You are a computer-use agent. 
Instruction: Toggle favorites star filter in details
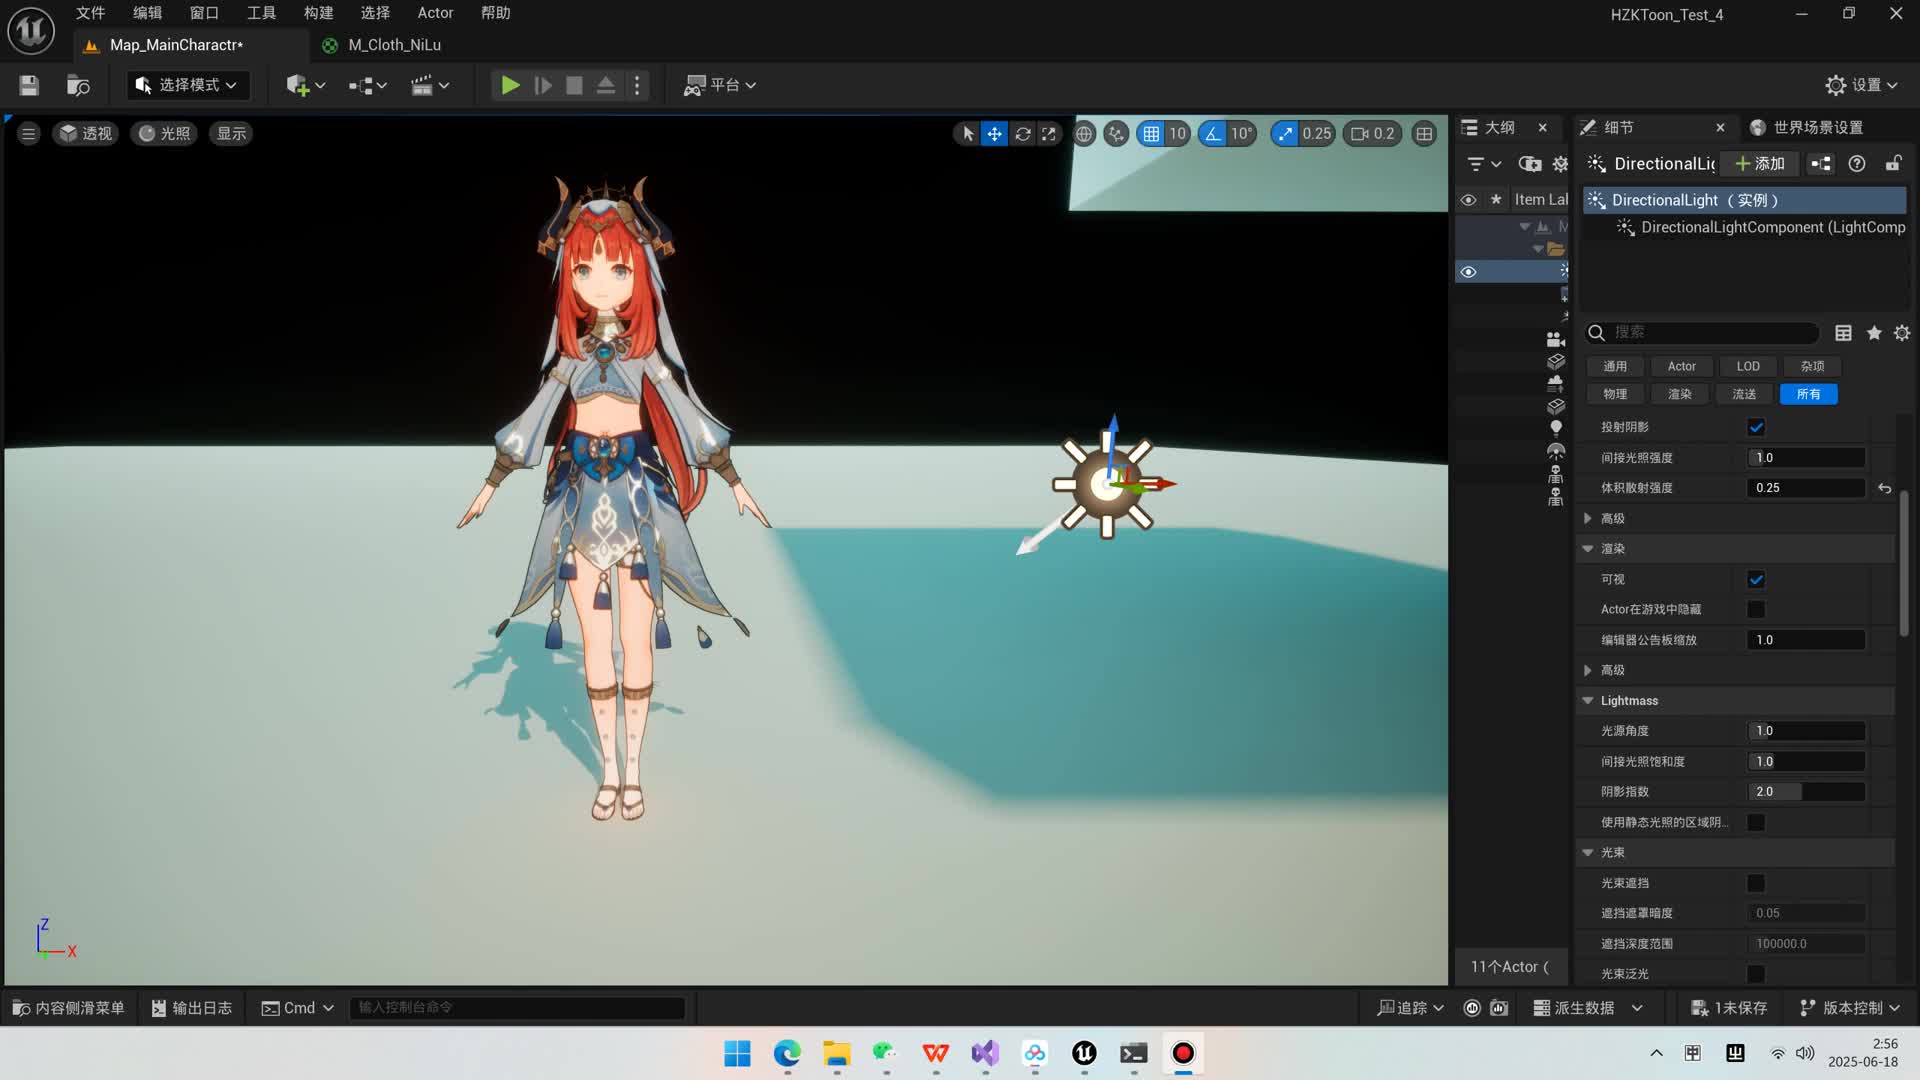[1874, 333]
